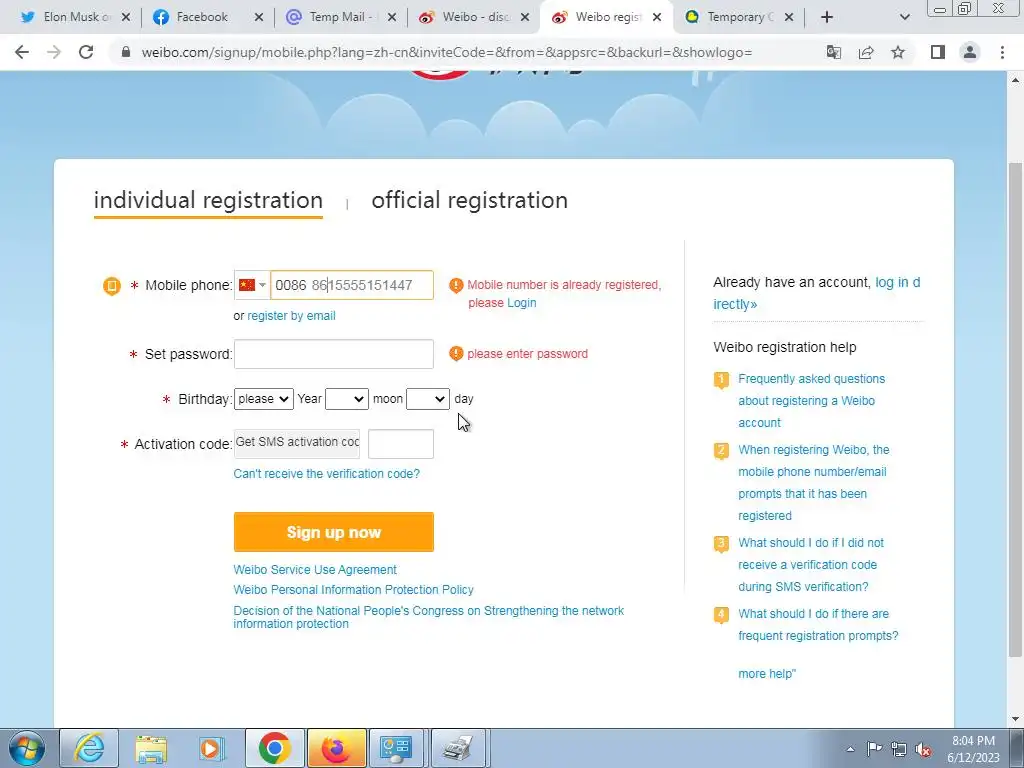Open the printer taskbar icon
This screenshot has width=1024, height=768.
458,748
